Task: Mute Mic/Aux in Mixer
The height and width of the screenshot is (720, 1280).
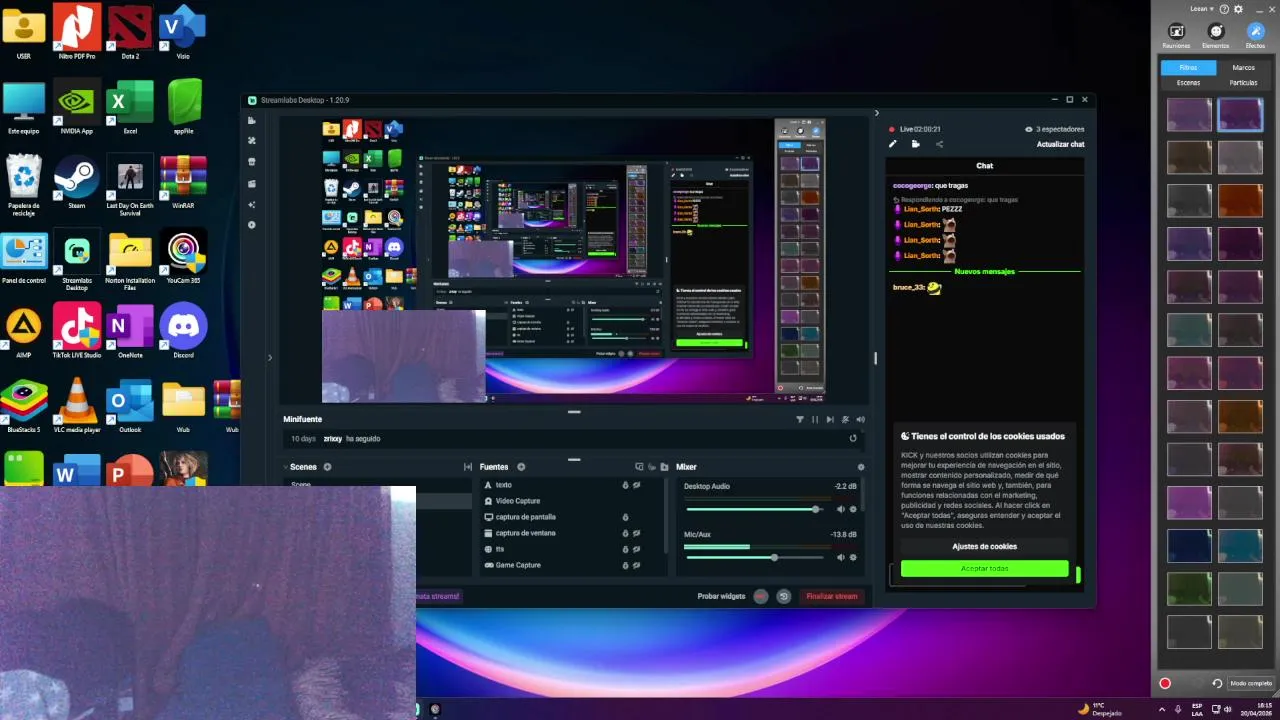Action: pos(840,557)
